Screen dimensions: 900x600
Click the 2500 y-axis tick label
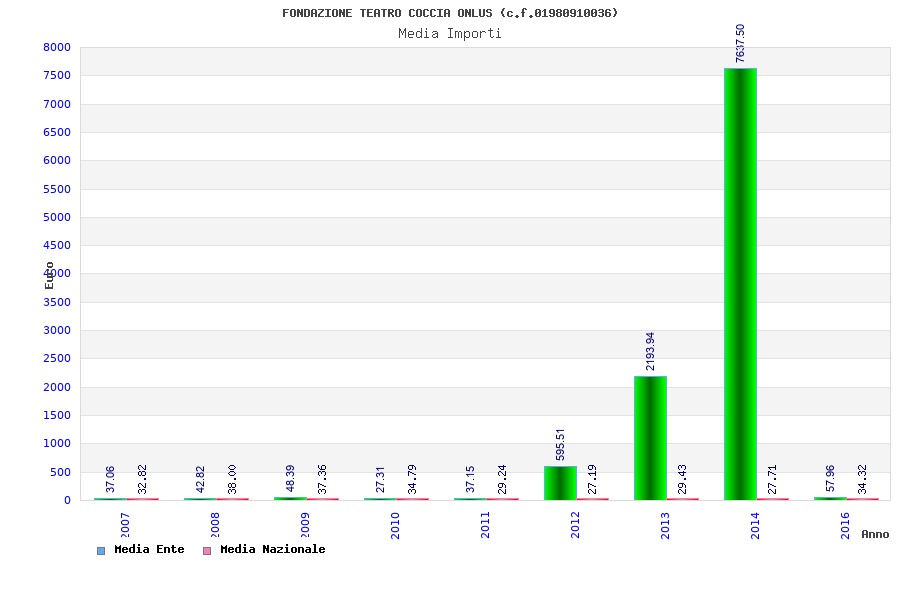[57, 359]
